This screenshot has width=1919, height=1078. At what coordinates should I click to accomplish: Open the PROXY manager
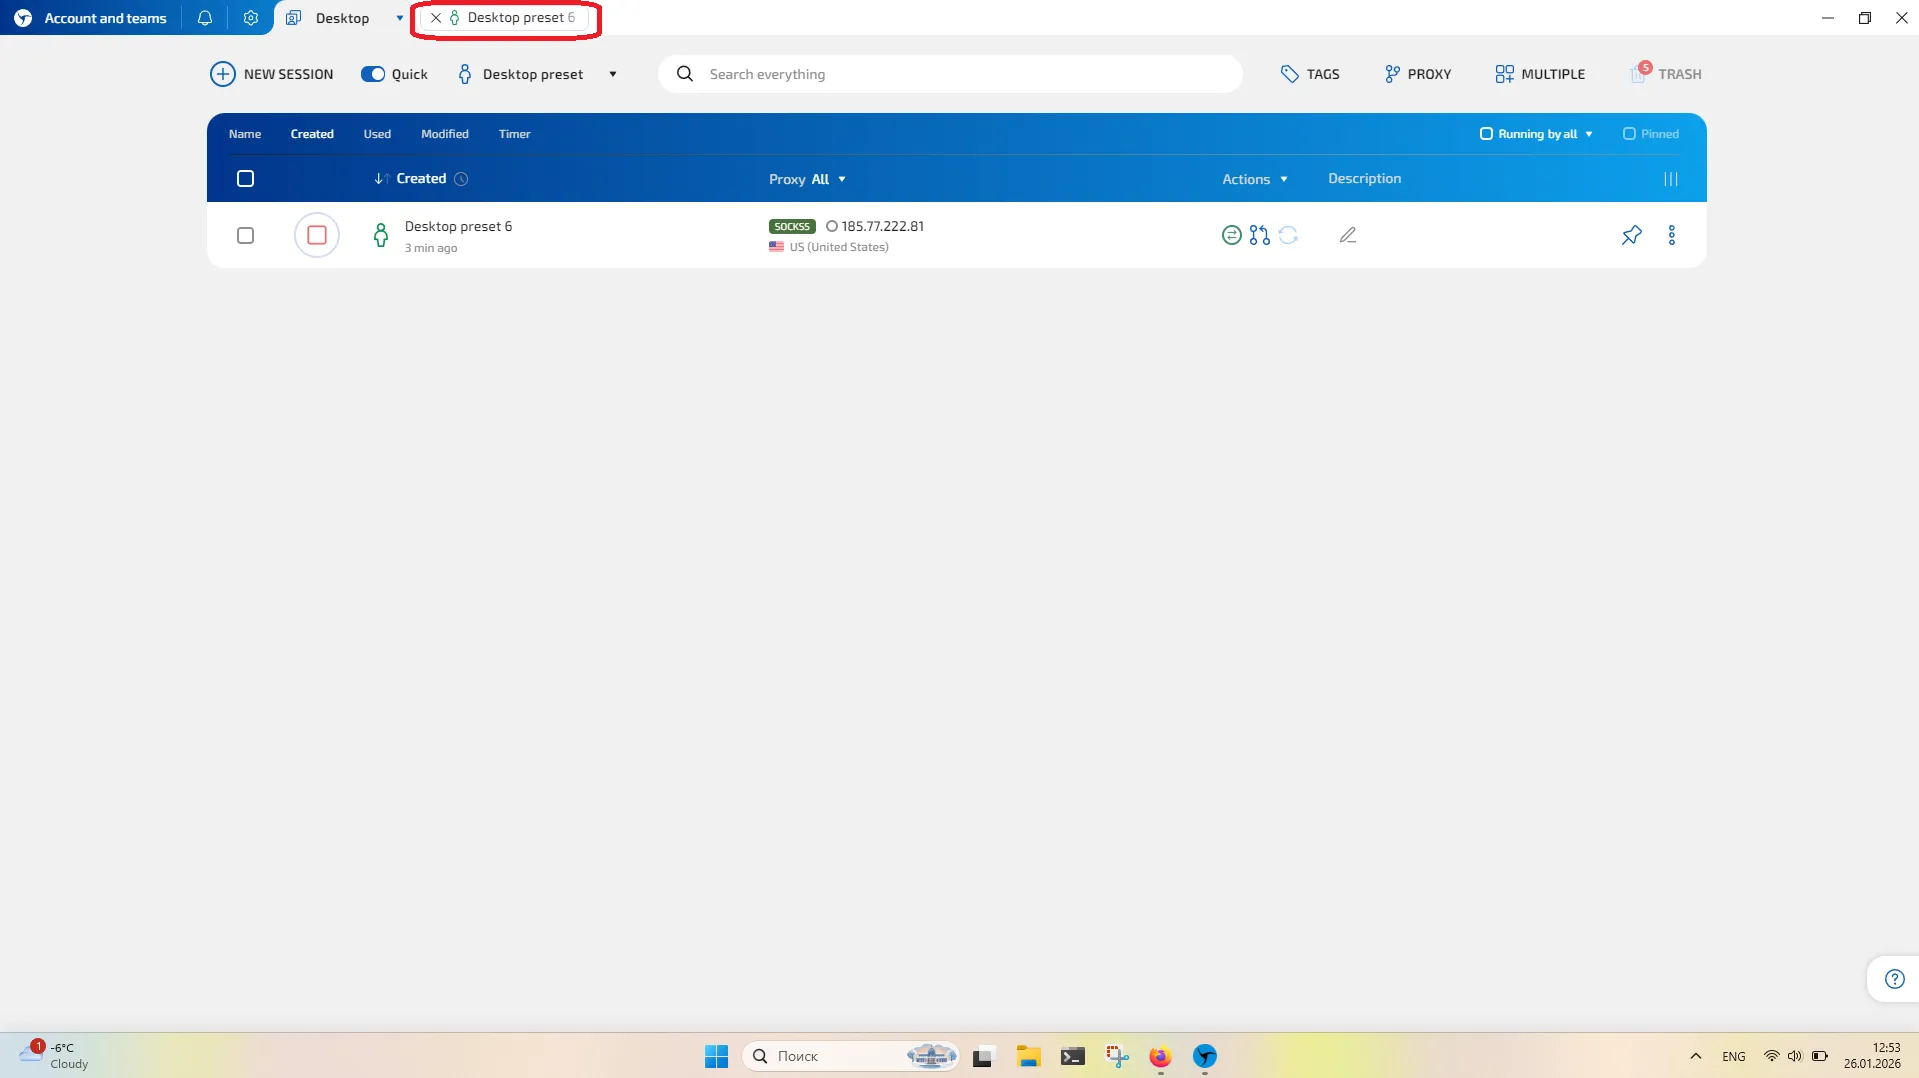[1418, 74]
